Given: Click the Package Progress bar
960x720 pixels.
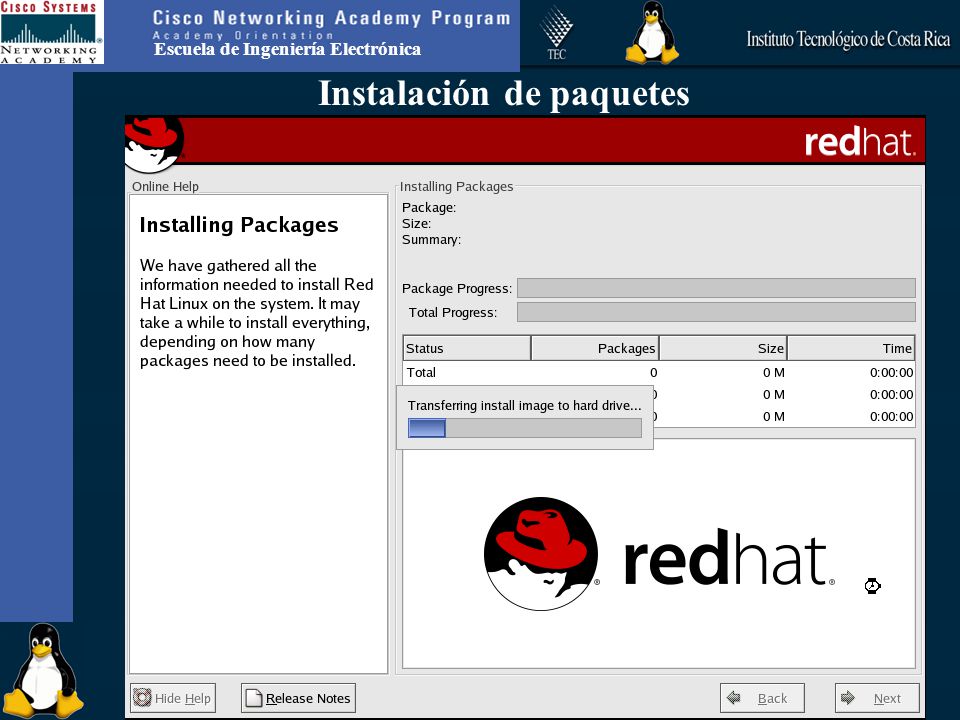Looking at the screenshot, I should pyautogui.click(x=716, y=288).
